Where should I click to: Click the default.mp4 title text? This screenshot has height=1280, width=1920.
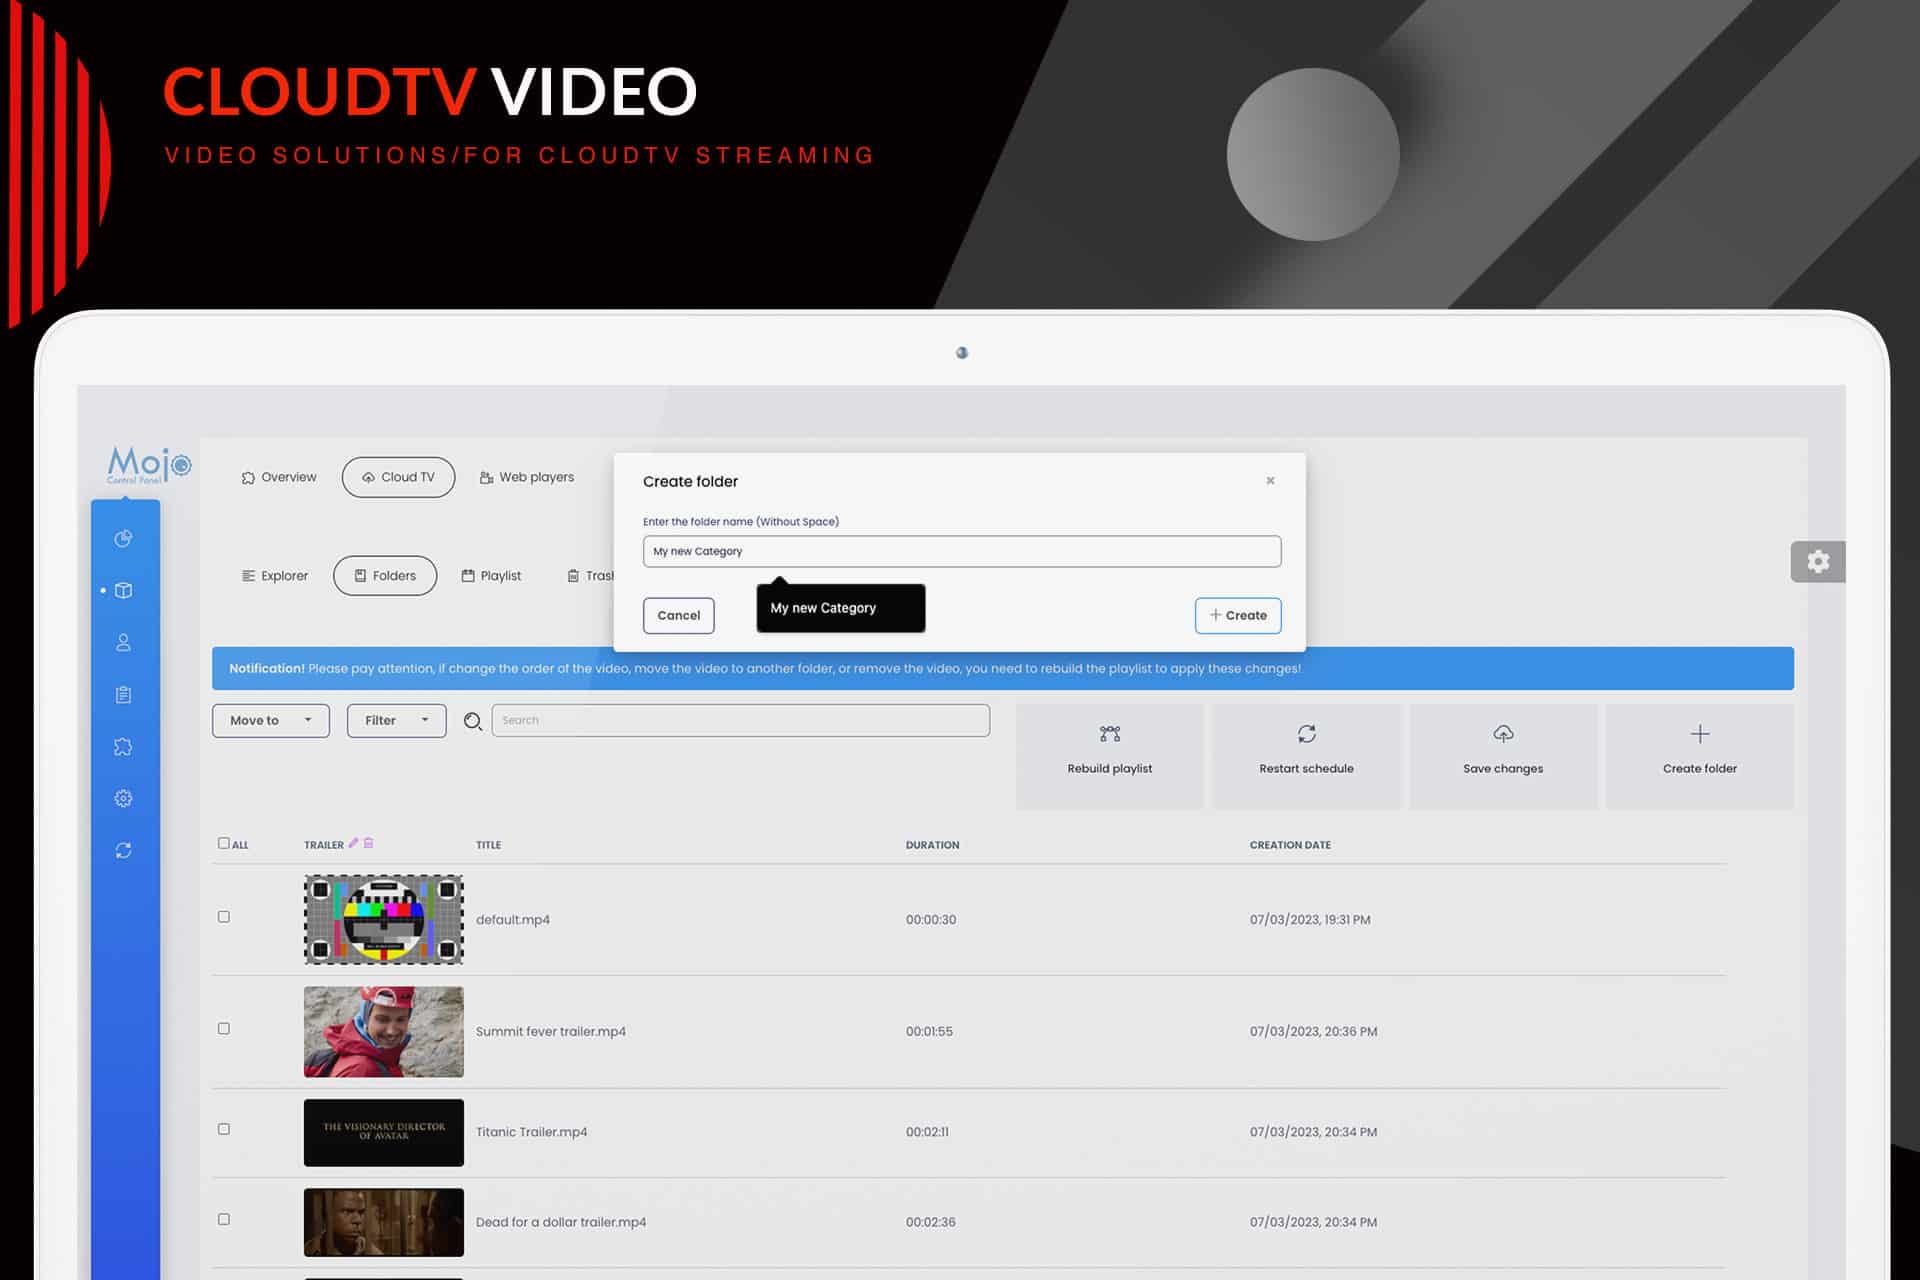[513, 920]
